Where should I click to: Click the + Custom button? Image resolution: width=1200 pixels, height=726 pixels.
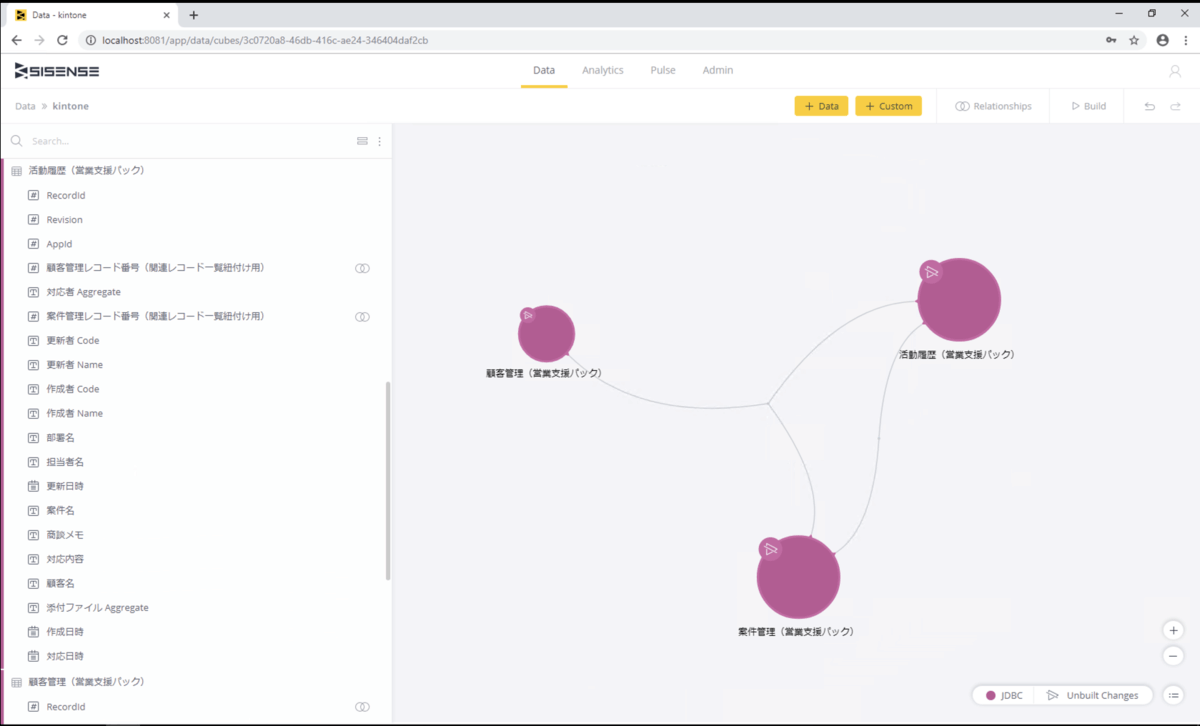point(888,106)
